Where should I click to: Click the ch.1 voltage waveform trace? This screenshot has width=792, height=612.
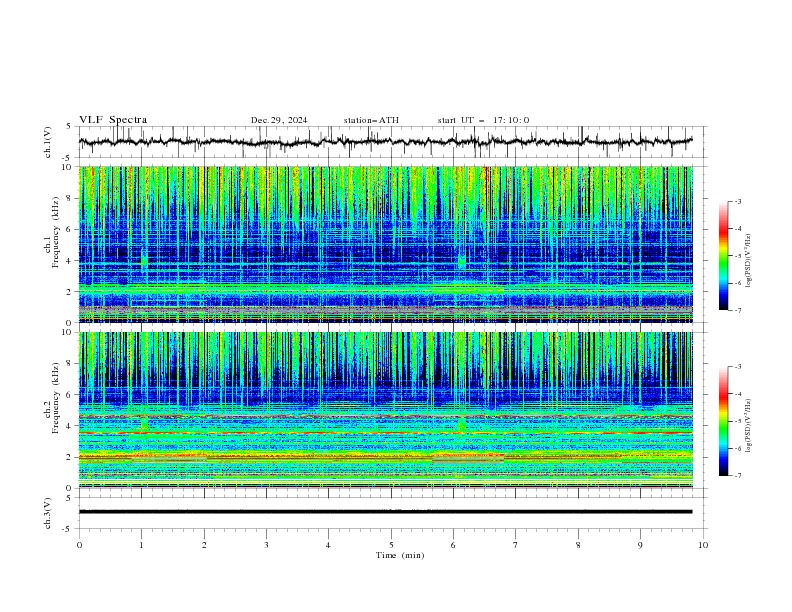(385, 142)
